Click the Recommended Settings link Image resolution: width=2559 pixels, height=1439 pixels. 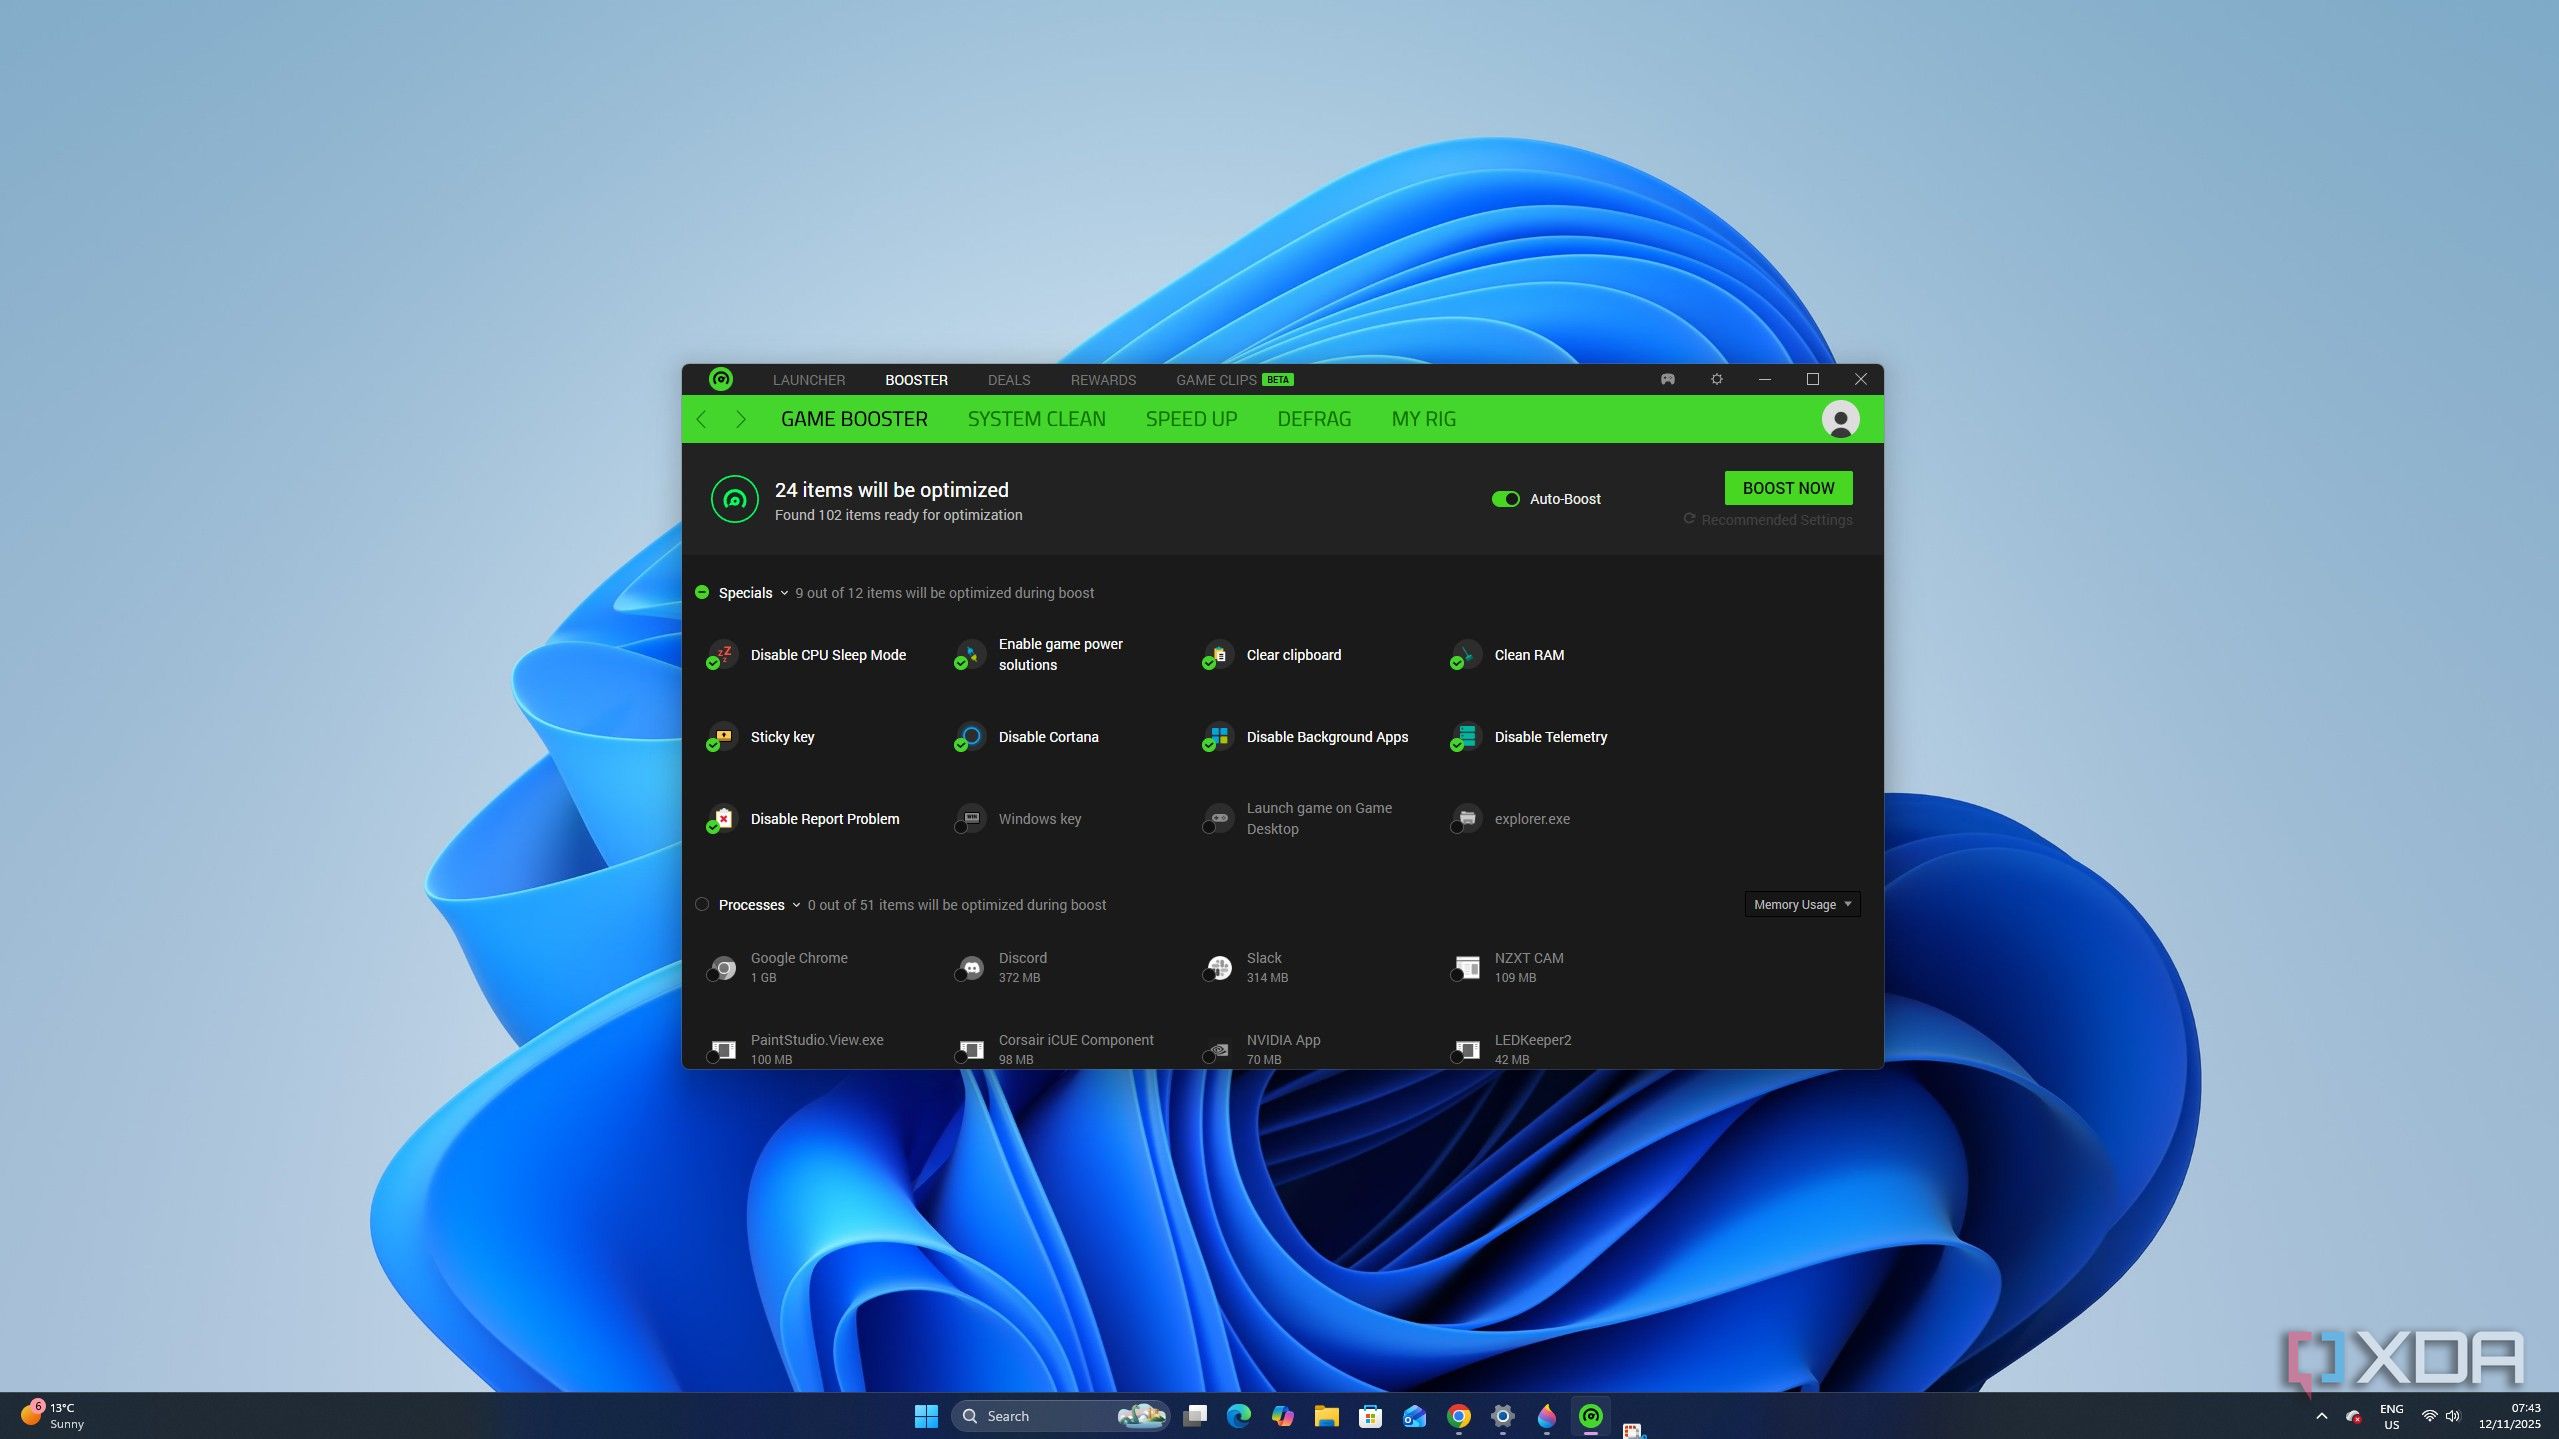point(1775,520)
